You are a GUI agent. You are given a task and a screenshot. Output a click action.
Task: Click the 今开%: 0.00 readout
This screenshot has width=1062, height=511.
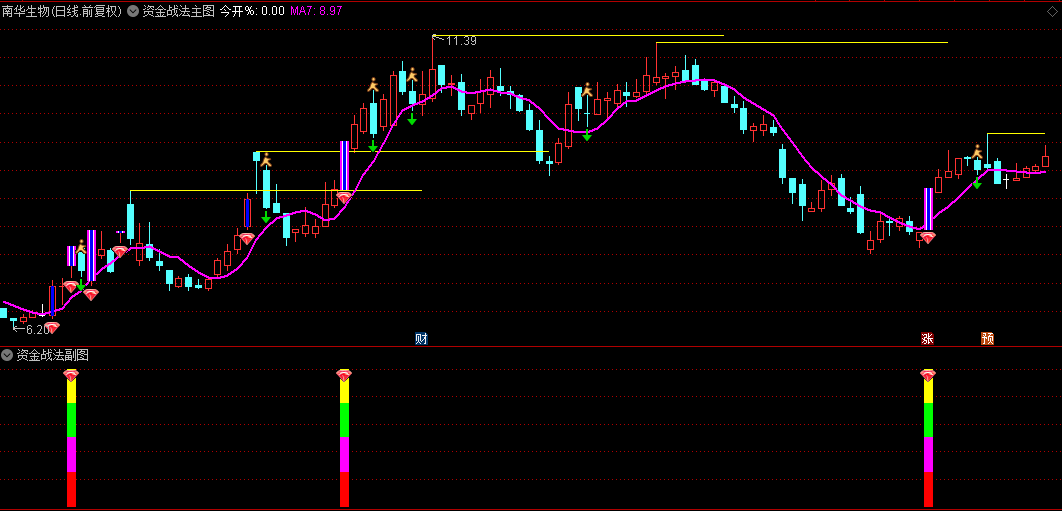[x=252, y=11]
